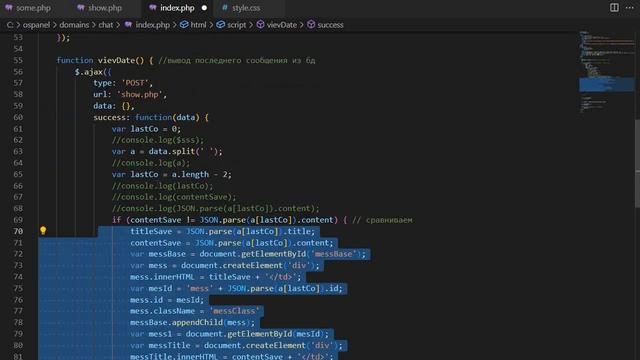Open the editor more actions menu

click(x=630, y=7)
